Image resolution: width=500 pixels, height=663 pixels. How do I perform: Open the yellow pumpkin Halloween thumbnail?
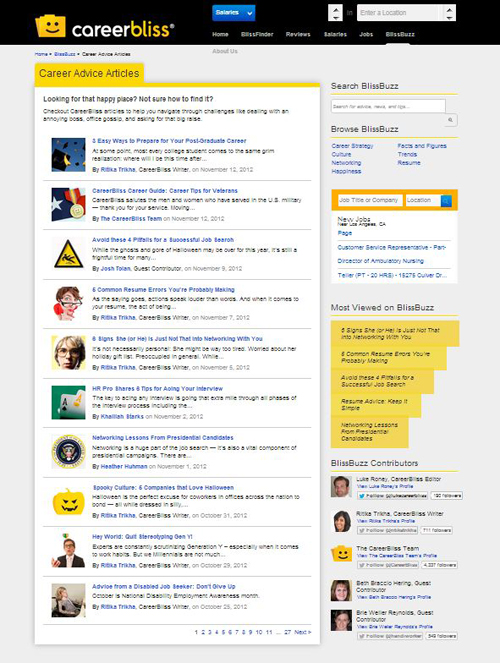pyautogui.click(x=68, y=501)
